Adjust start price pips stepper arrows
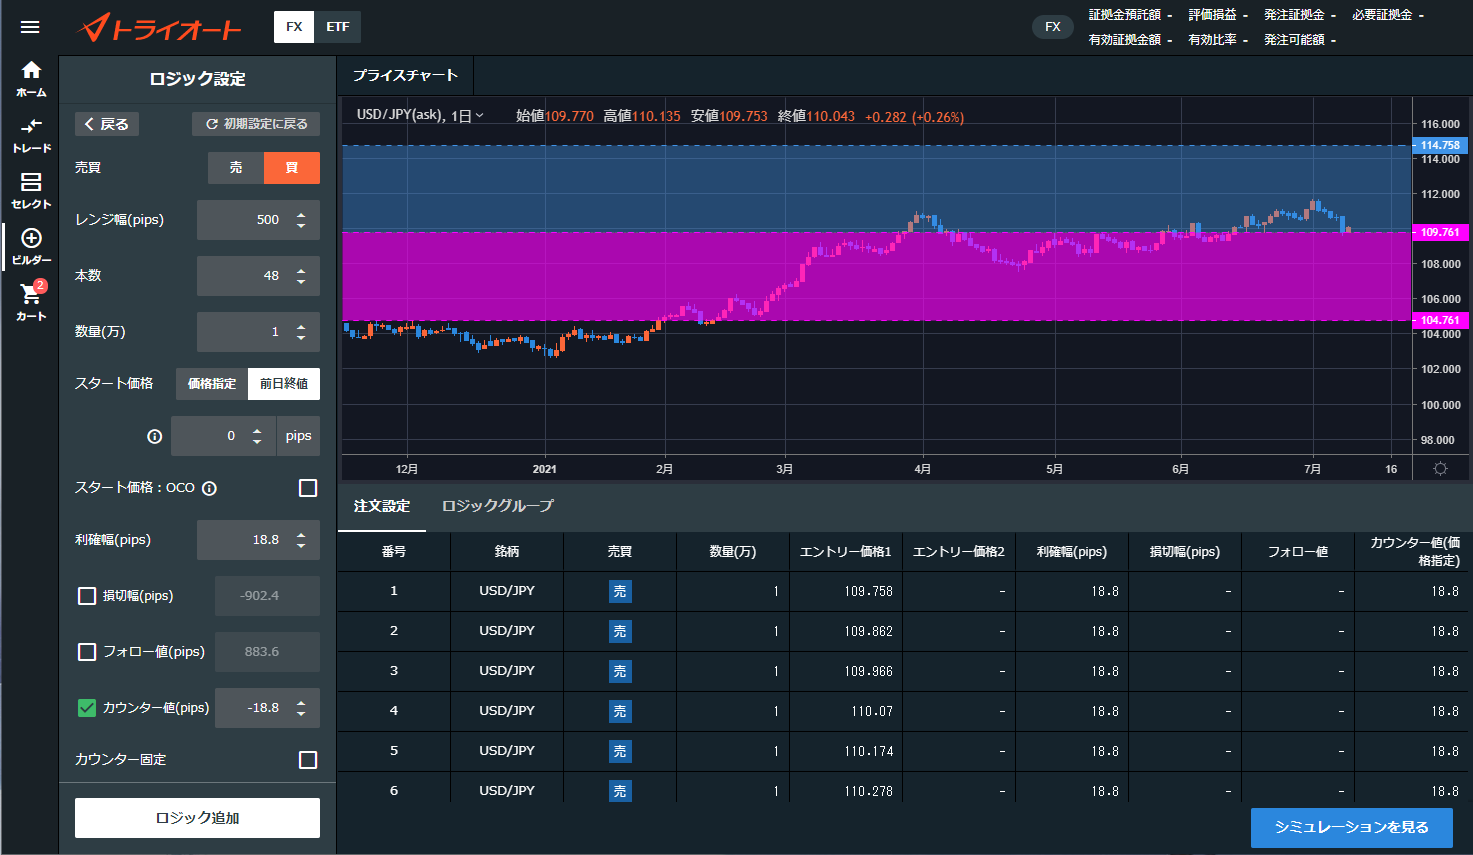 [257, 436]
